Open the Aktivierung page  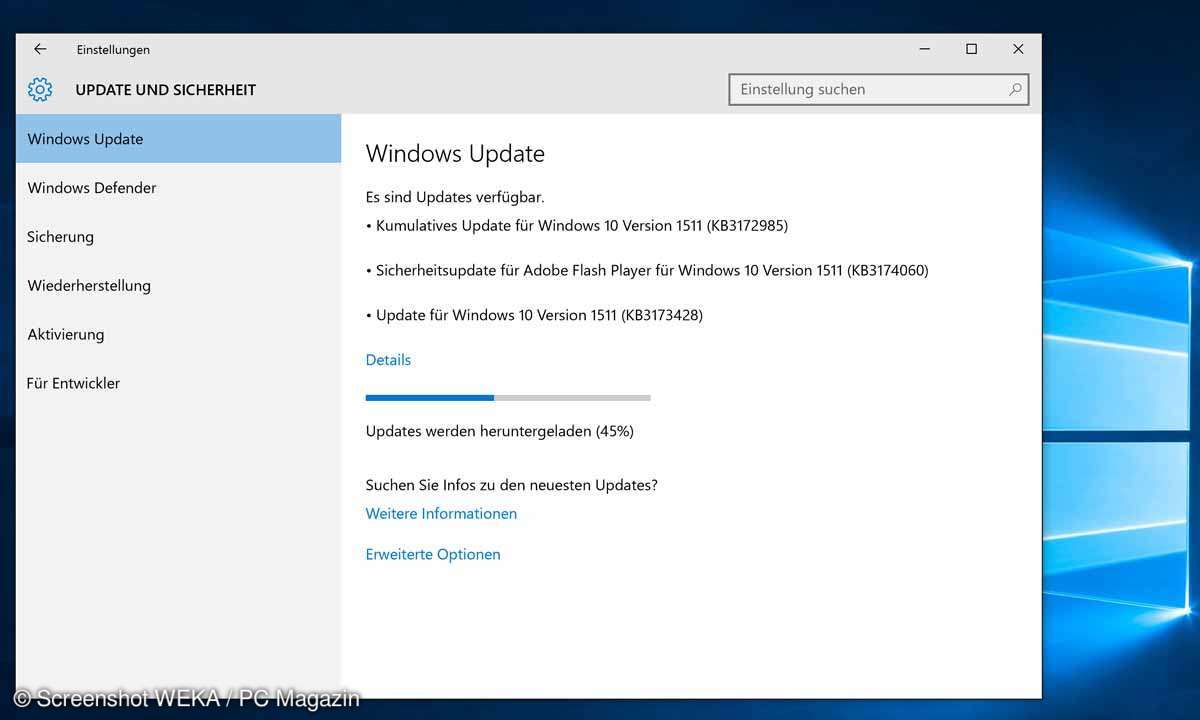[178, 335]
